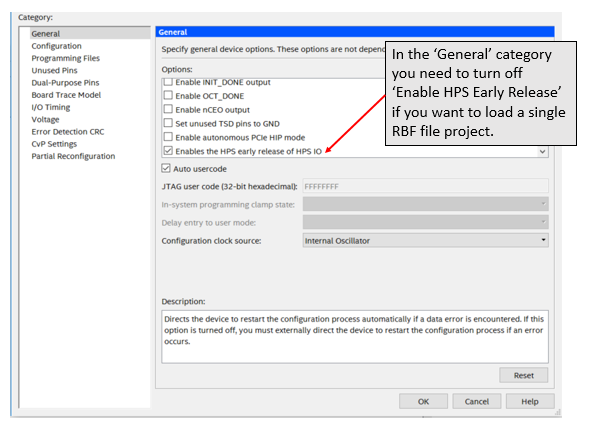Tick Set unused TSD pins to GND
591x430 pixels.
tap(168, 123)
